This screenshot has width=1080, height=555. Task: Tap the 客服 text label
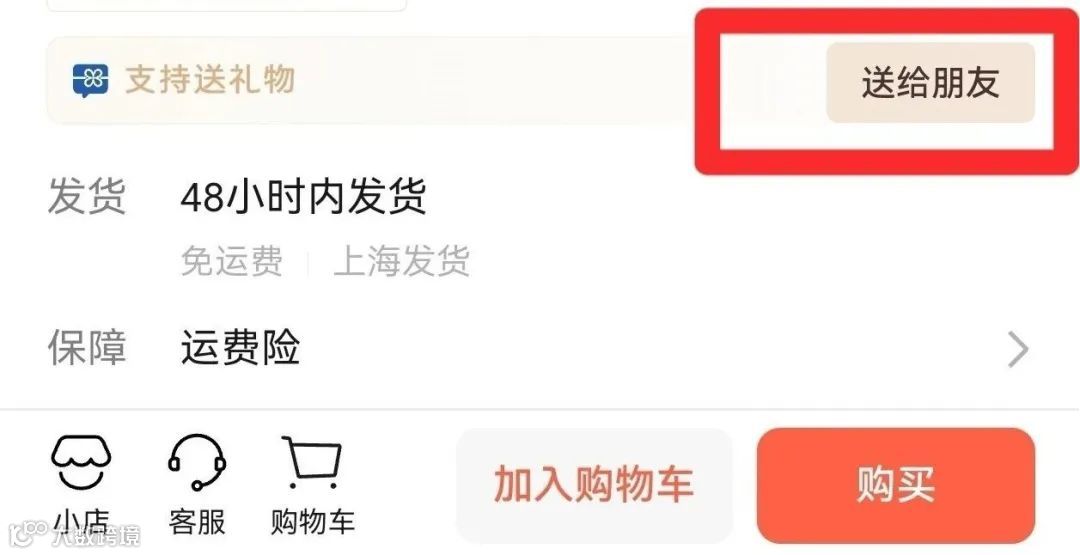point(197,523)
